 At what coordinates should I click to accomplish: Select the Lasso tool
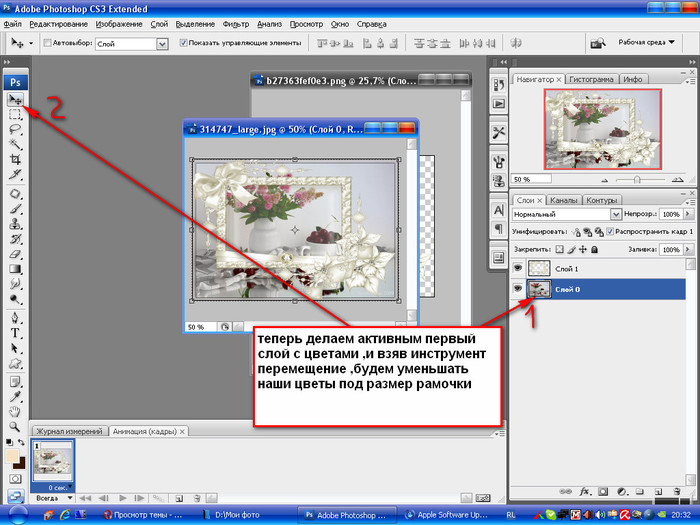(15, 129)
